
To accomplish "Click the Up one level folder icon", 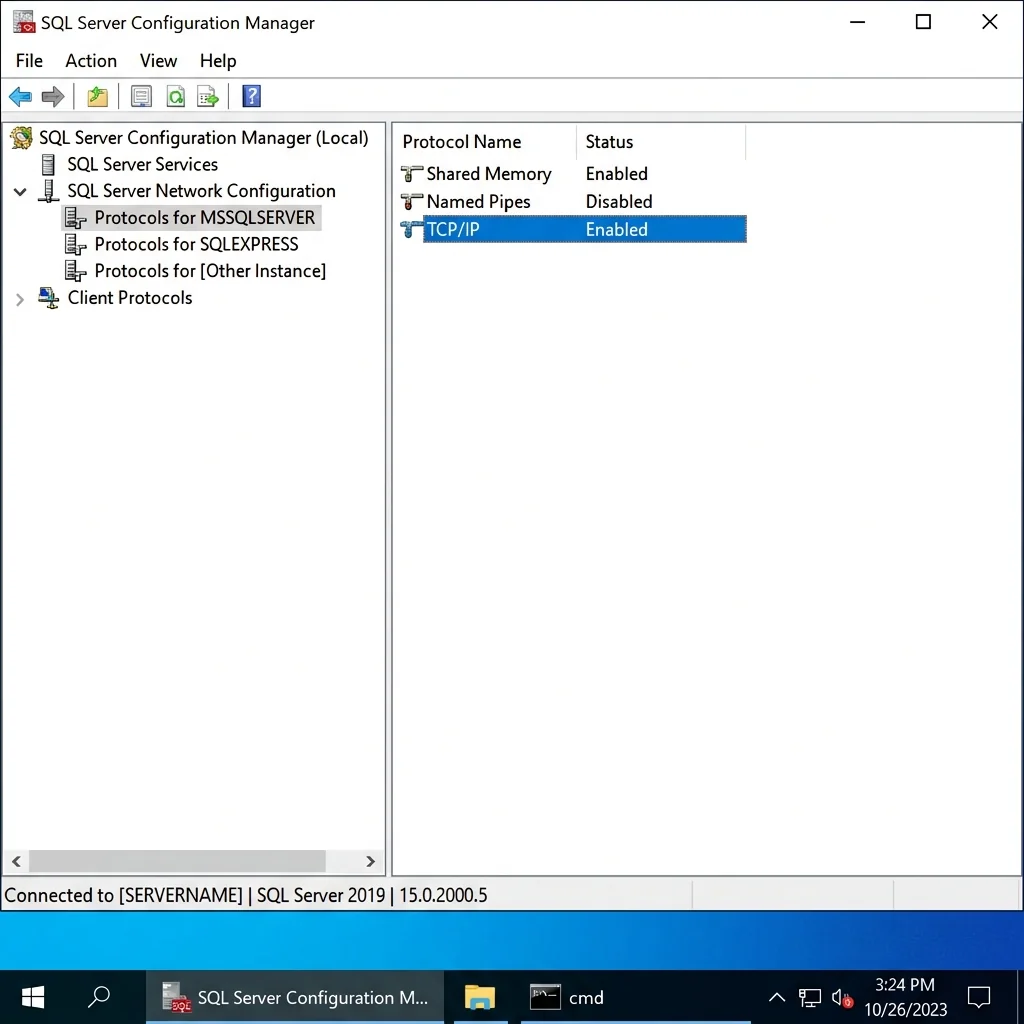I will point(97,97).
